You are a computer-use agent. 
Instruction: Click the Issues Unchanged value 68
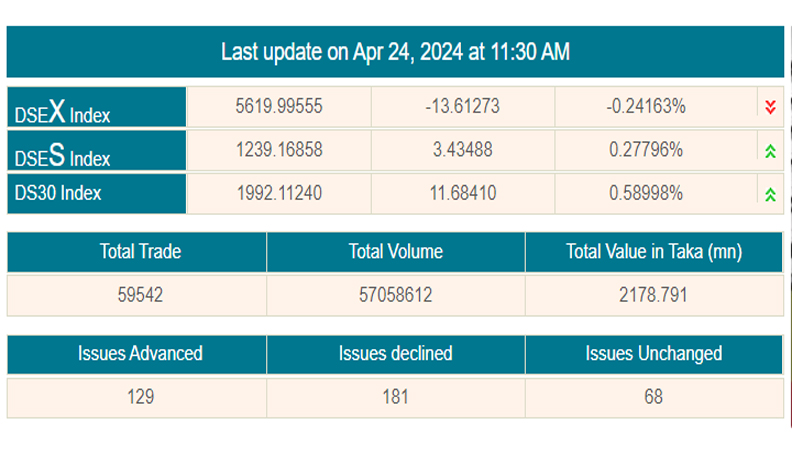[653, 397]
